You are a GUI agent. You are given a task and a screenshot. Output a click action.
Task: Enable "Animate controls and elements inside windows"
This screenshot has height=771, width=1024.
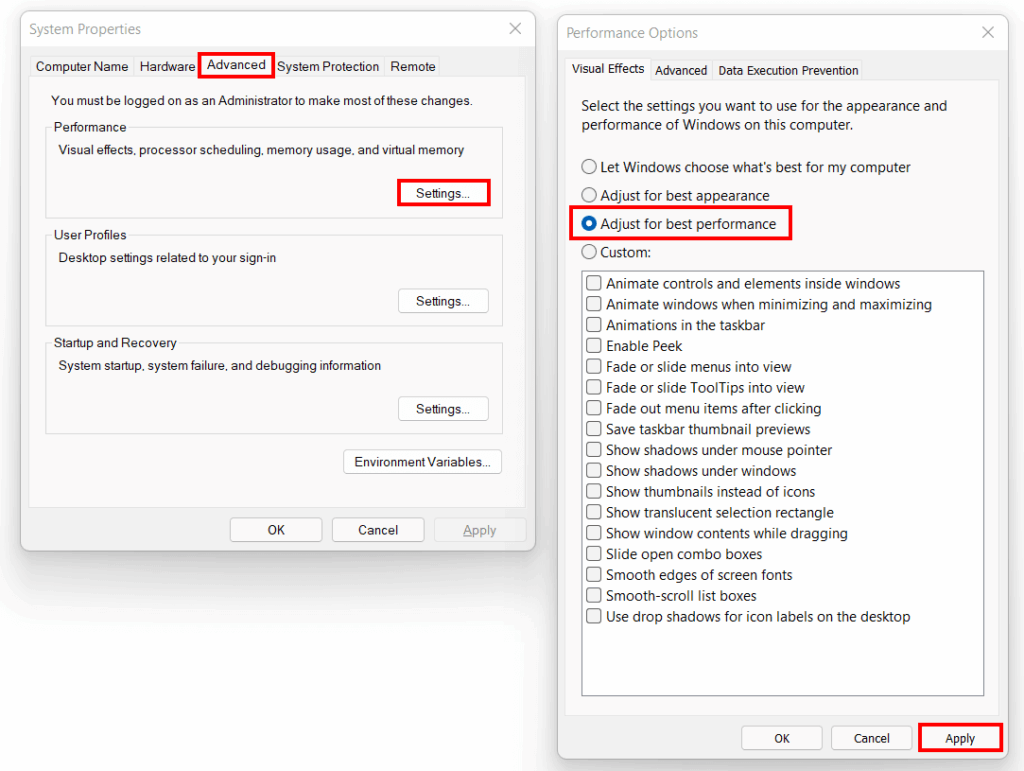(593, 283)
